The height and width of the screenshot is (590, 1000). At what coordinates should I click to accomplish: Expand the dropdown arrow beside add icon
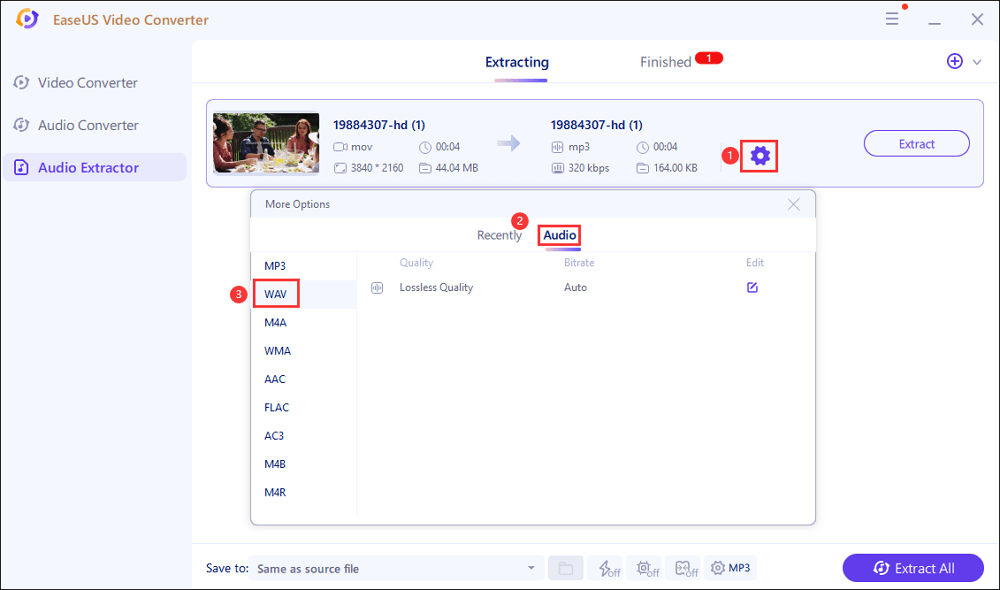coord(976,63)
